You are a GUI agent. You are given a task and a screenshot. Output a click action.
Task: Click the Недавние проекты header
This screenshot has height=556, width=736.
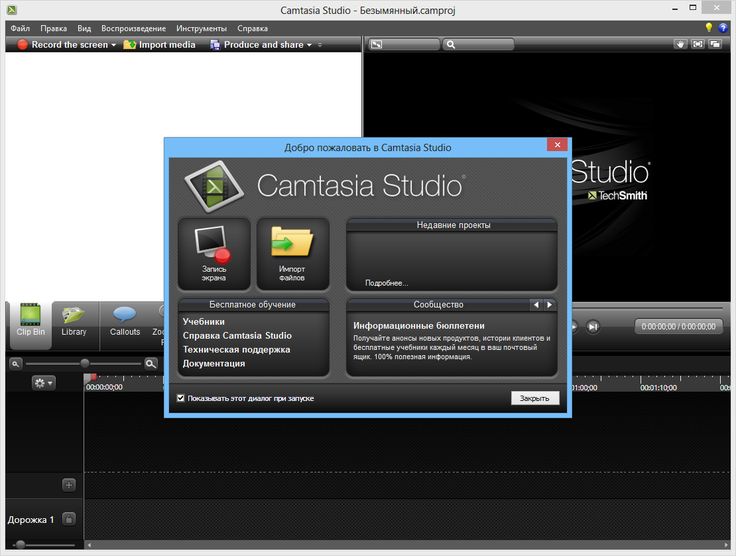point(453,225)
